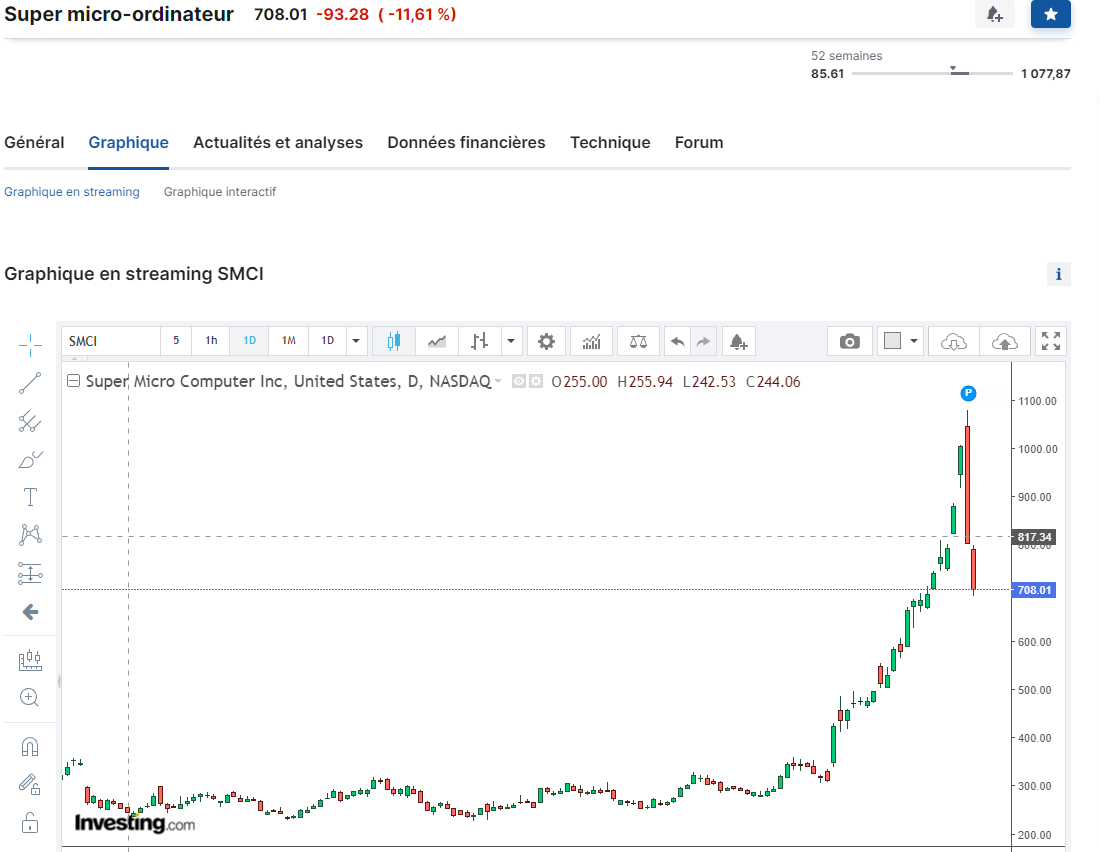
Task: Select the pitchfork drawing tool
Action: [x=30, y=421]
